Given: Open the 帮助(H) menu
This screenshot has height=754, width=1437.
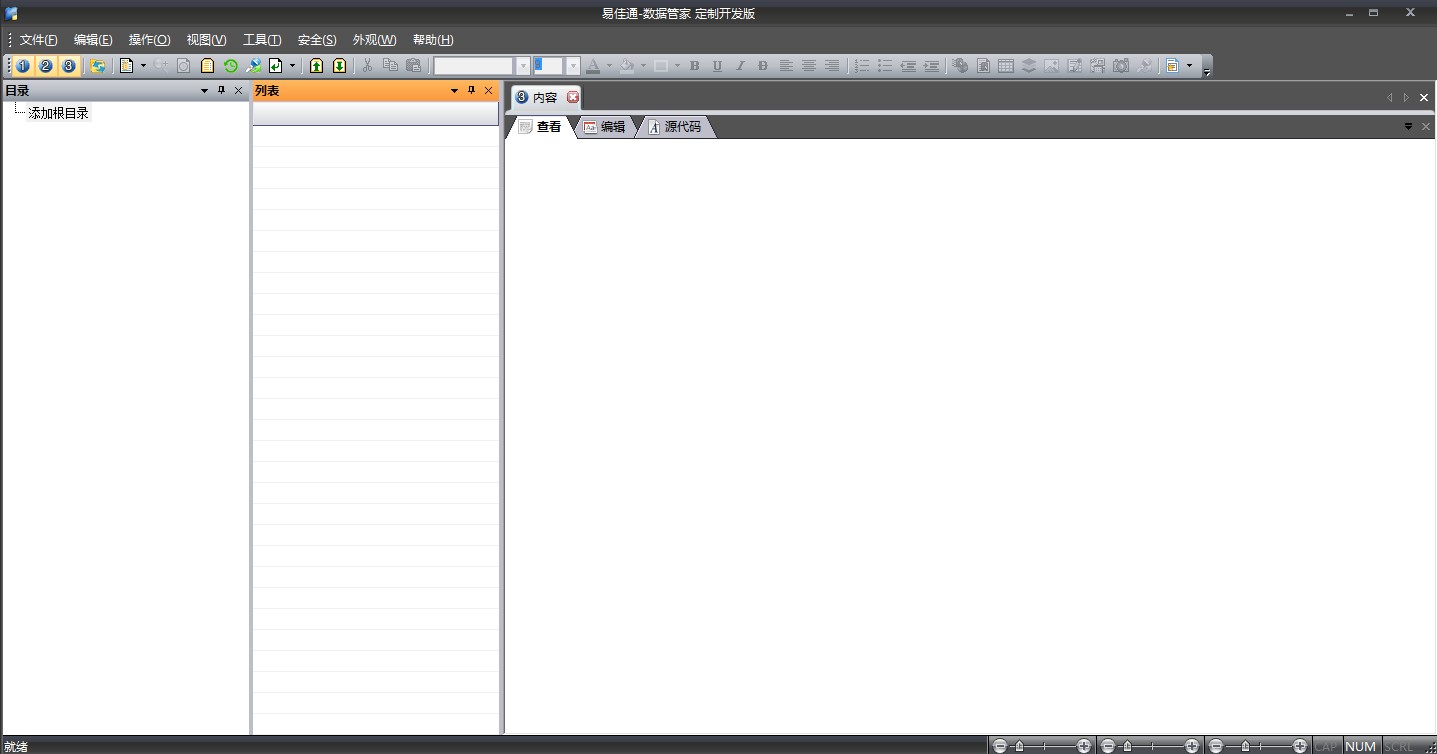Looking at the screenshot, I should [x=433, y=40].
